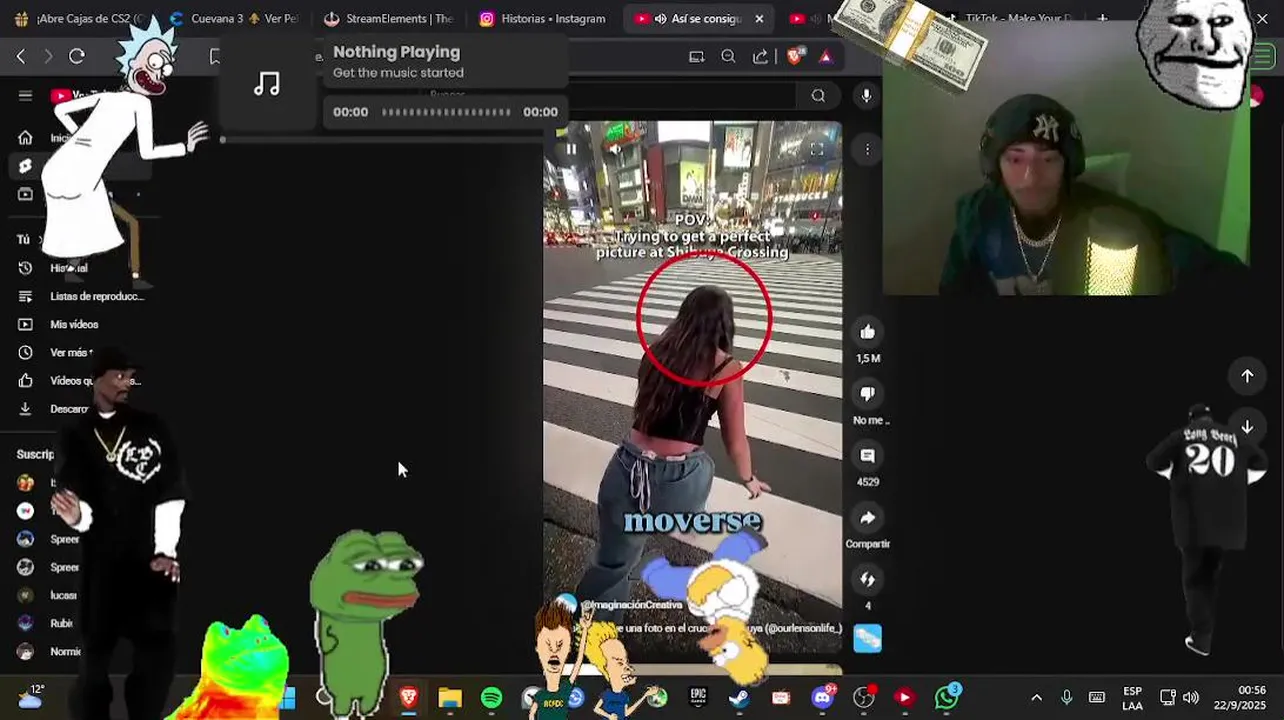The height and width of the screenshot is (720, 1284).
Task: Show hidden tray icons with the chevron
Action: pyautogui.click(x=1036, y=697)
